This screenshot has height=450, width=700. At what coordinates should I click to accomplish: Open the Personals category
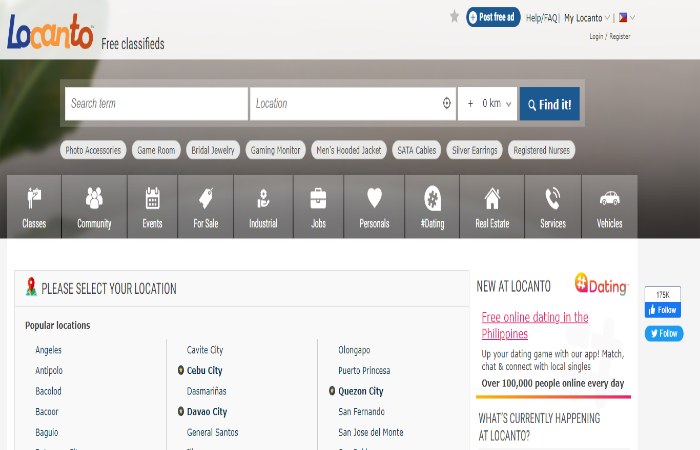click(374, 207)
